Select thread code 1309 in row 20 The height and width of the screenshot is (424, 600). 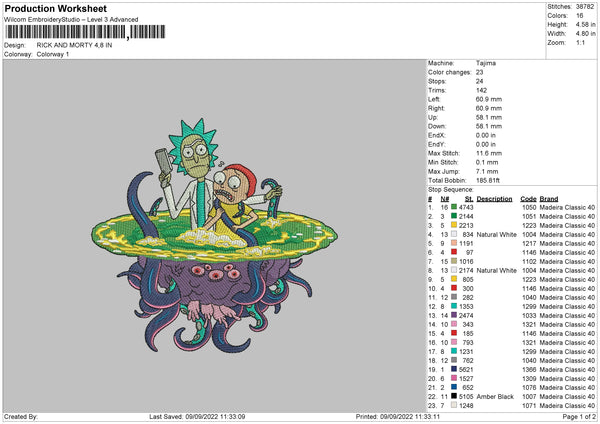pyautogui.click(x=529, y=378)
